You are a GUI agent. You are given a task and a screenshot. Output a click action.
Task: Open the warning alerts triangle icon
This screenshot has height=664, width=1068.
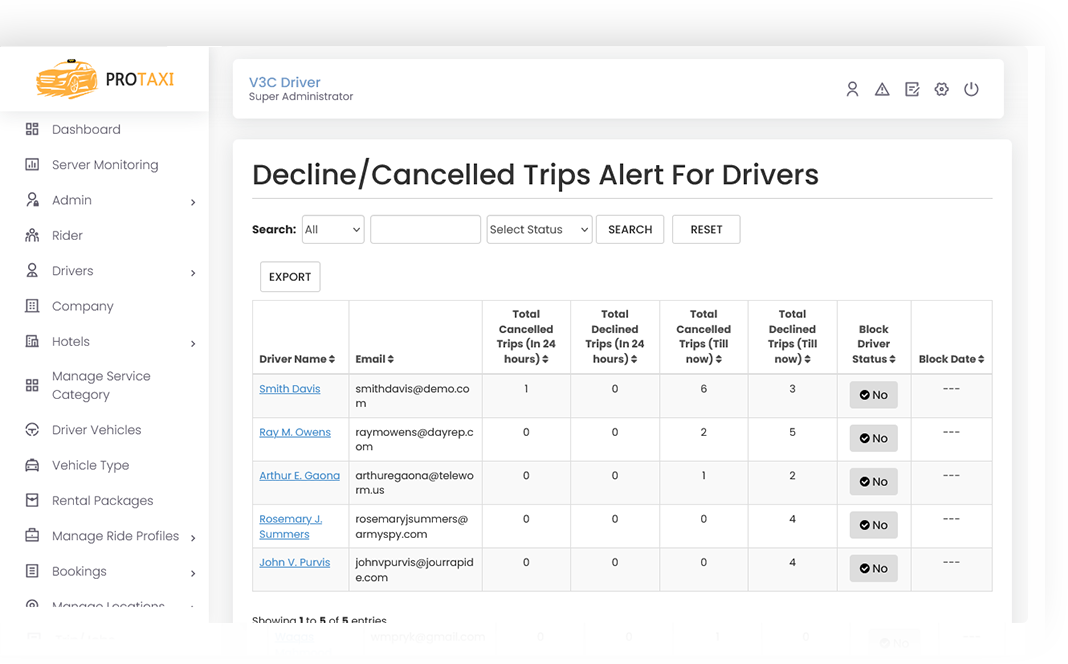click(882, 89)
